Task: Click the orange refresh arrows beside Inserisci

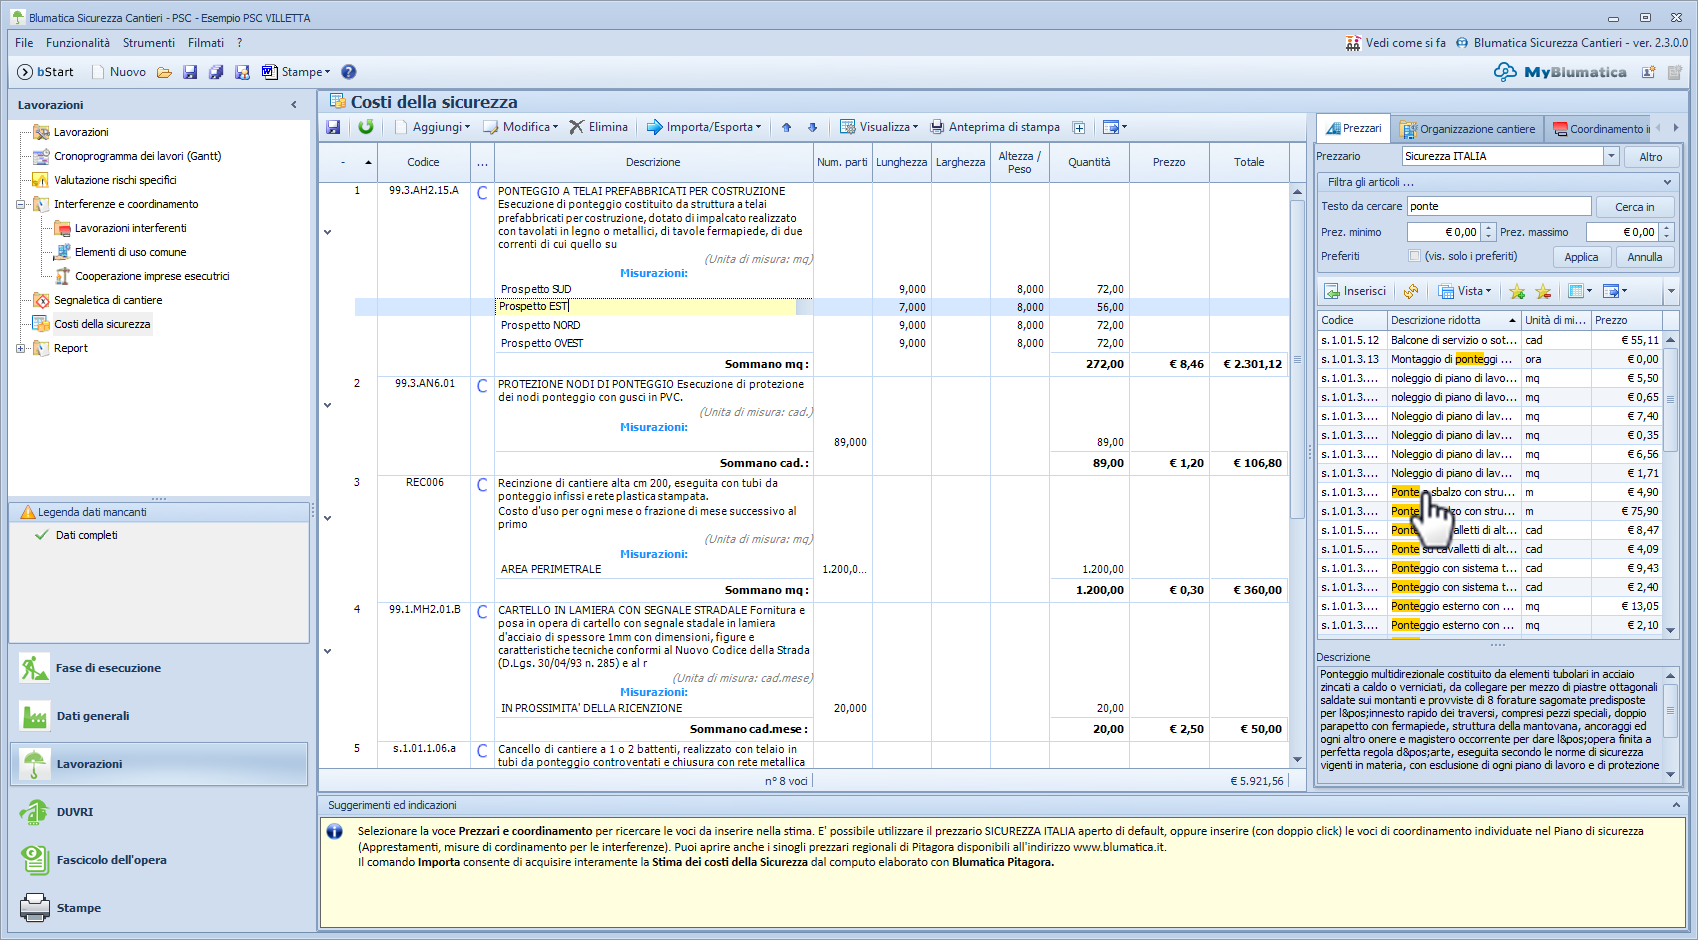Action: click(1410, 291)
